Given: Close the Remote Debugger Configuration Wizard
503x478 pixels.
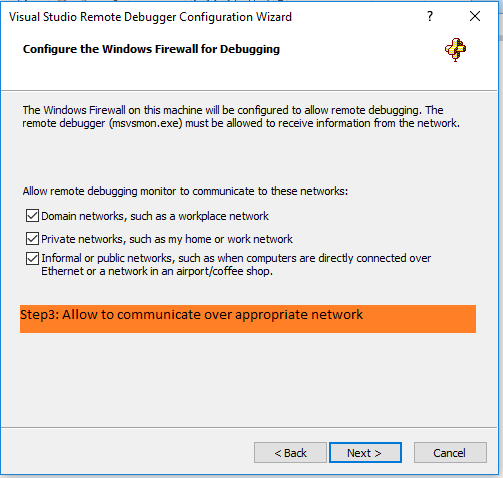Looking at the screenshot, I should coord(475,16).
